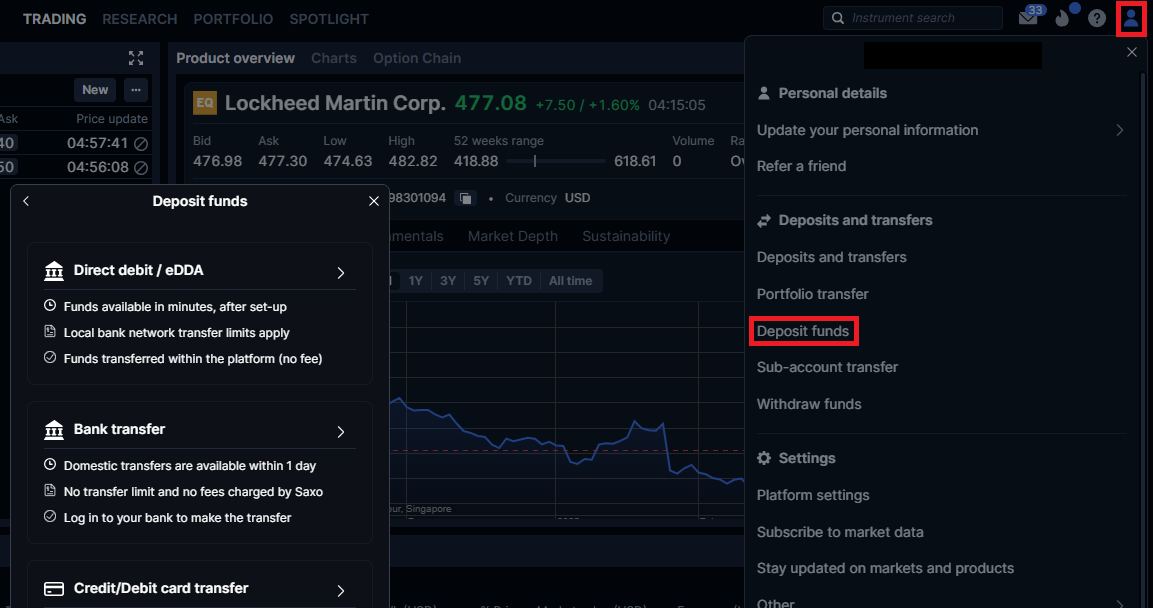Close the account side menu
Image resolution: width=1153 pixels, height=608 pixels.
pyautogui.click(x=1132, y=52)
